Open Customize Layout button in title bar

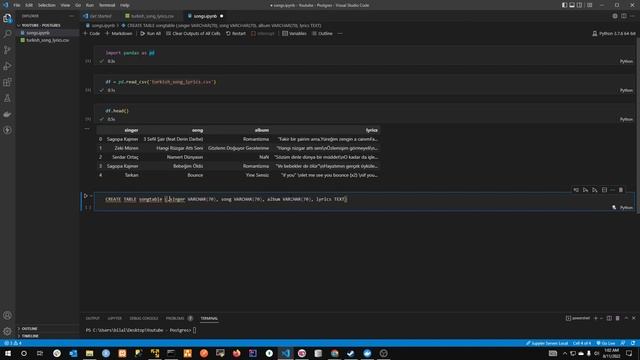click(590, 5)
